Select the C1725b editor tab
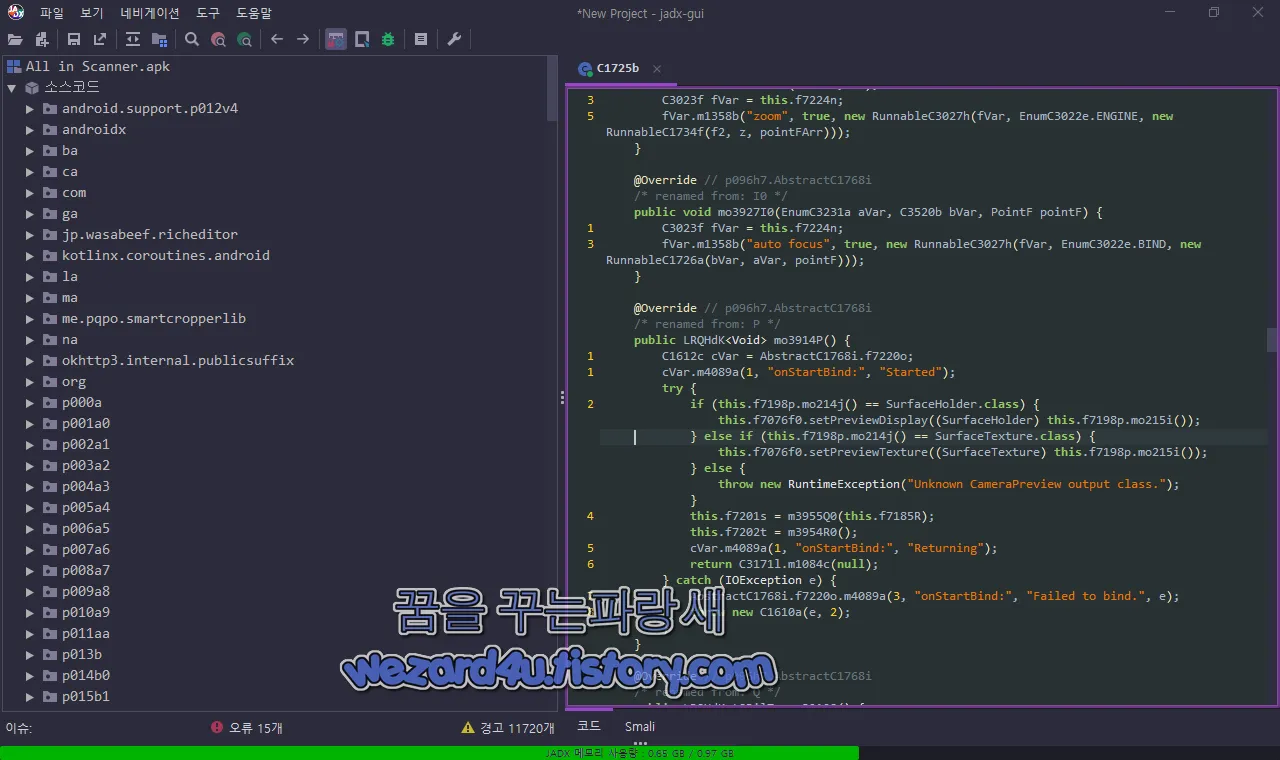1280x760 pixels. [x=618, y=68]
